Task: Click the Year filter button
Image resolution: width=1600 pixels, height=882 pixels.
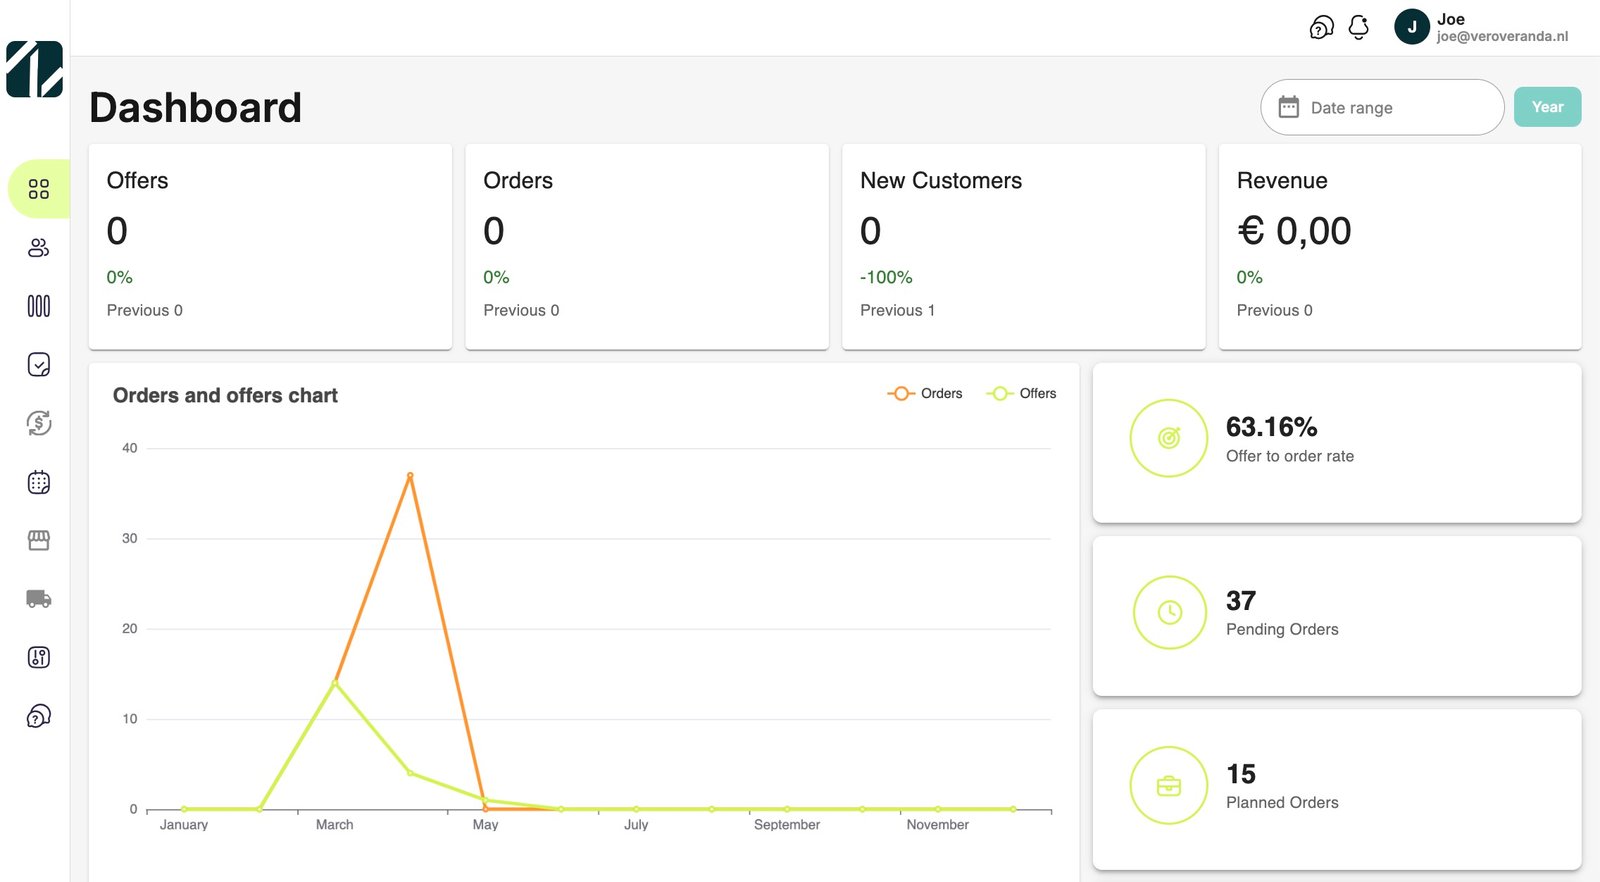Action: (x=1547, y=107)
